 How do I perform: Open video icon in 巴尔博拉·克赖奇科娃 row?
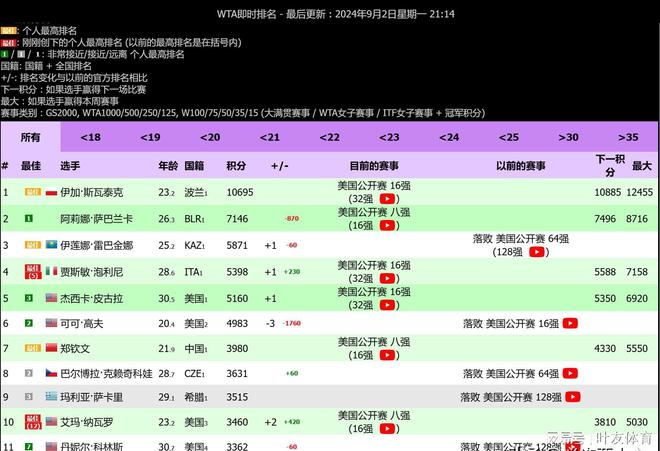click(570, 373)
